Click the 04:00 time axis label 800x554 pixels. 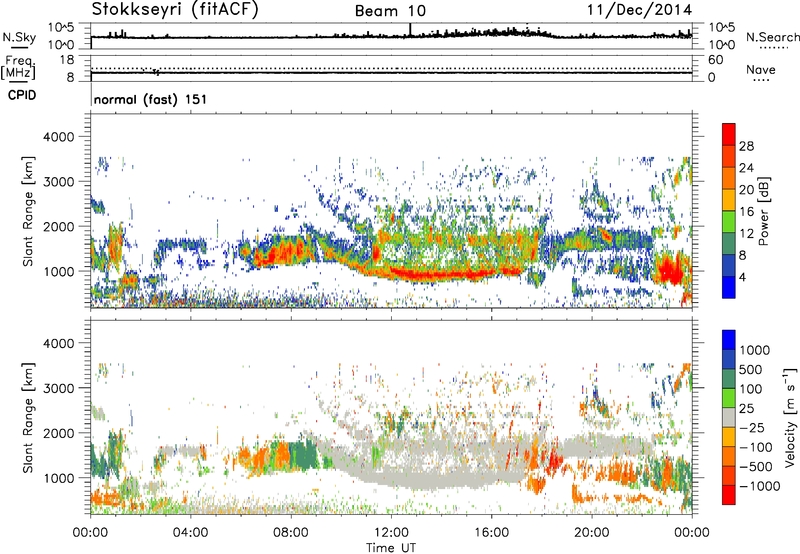point(190,533)
